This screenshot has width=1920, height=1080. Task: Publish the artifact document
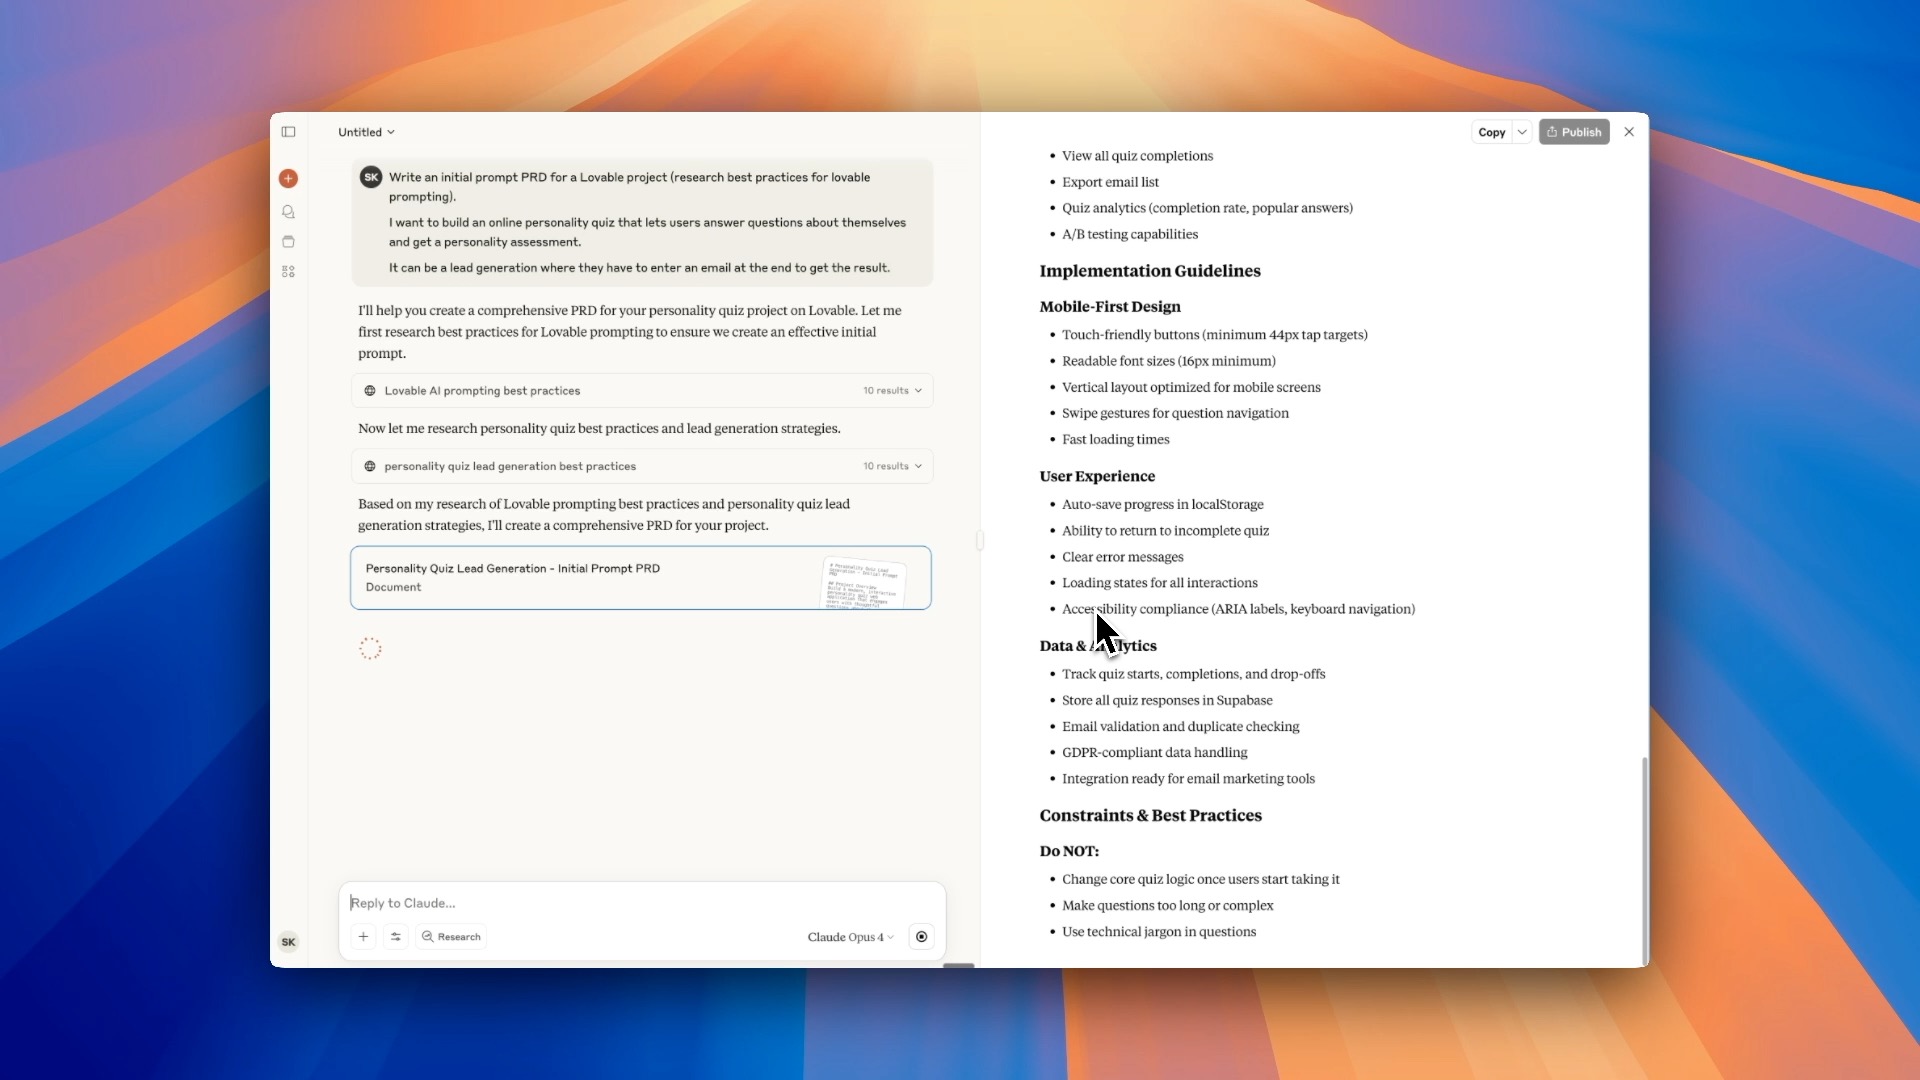coord(1574,132)
